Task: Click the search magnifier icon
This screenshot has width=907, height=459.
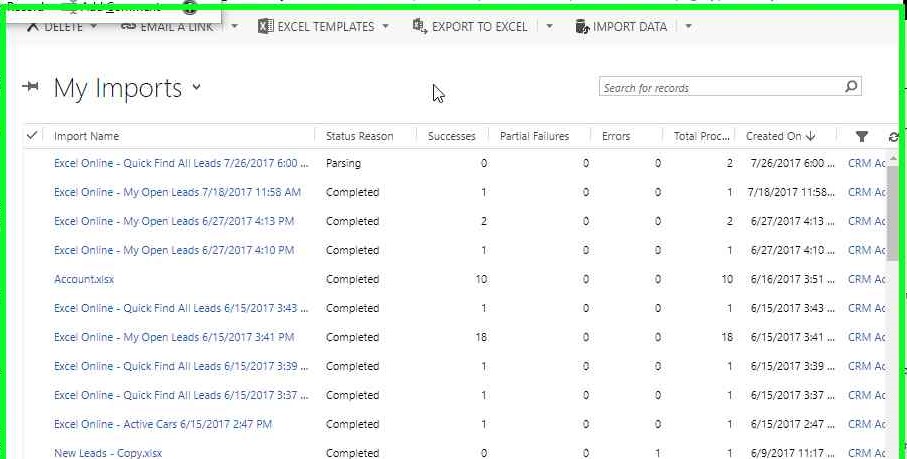Action: [x=851, y=87]
